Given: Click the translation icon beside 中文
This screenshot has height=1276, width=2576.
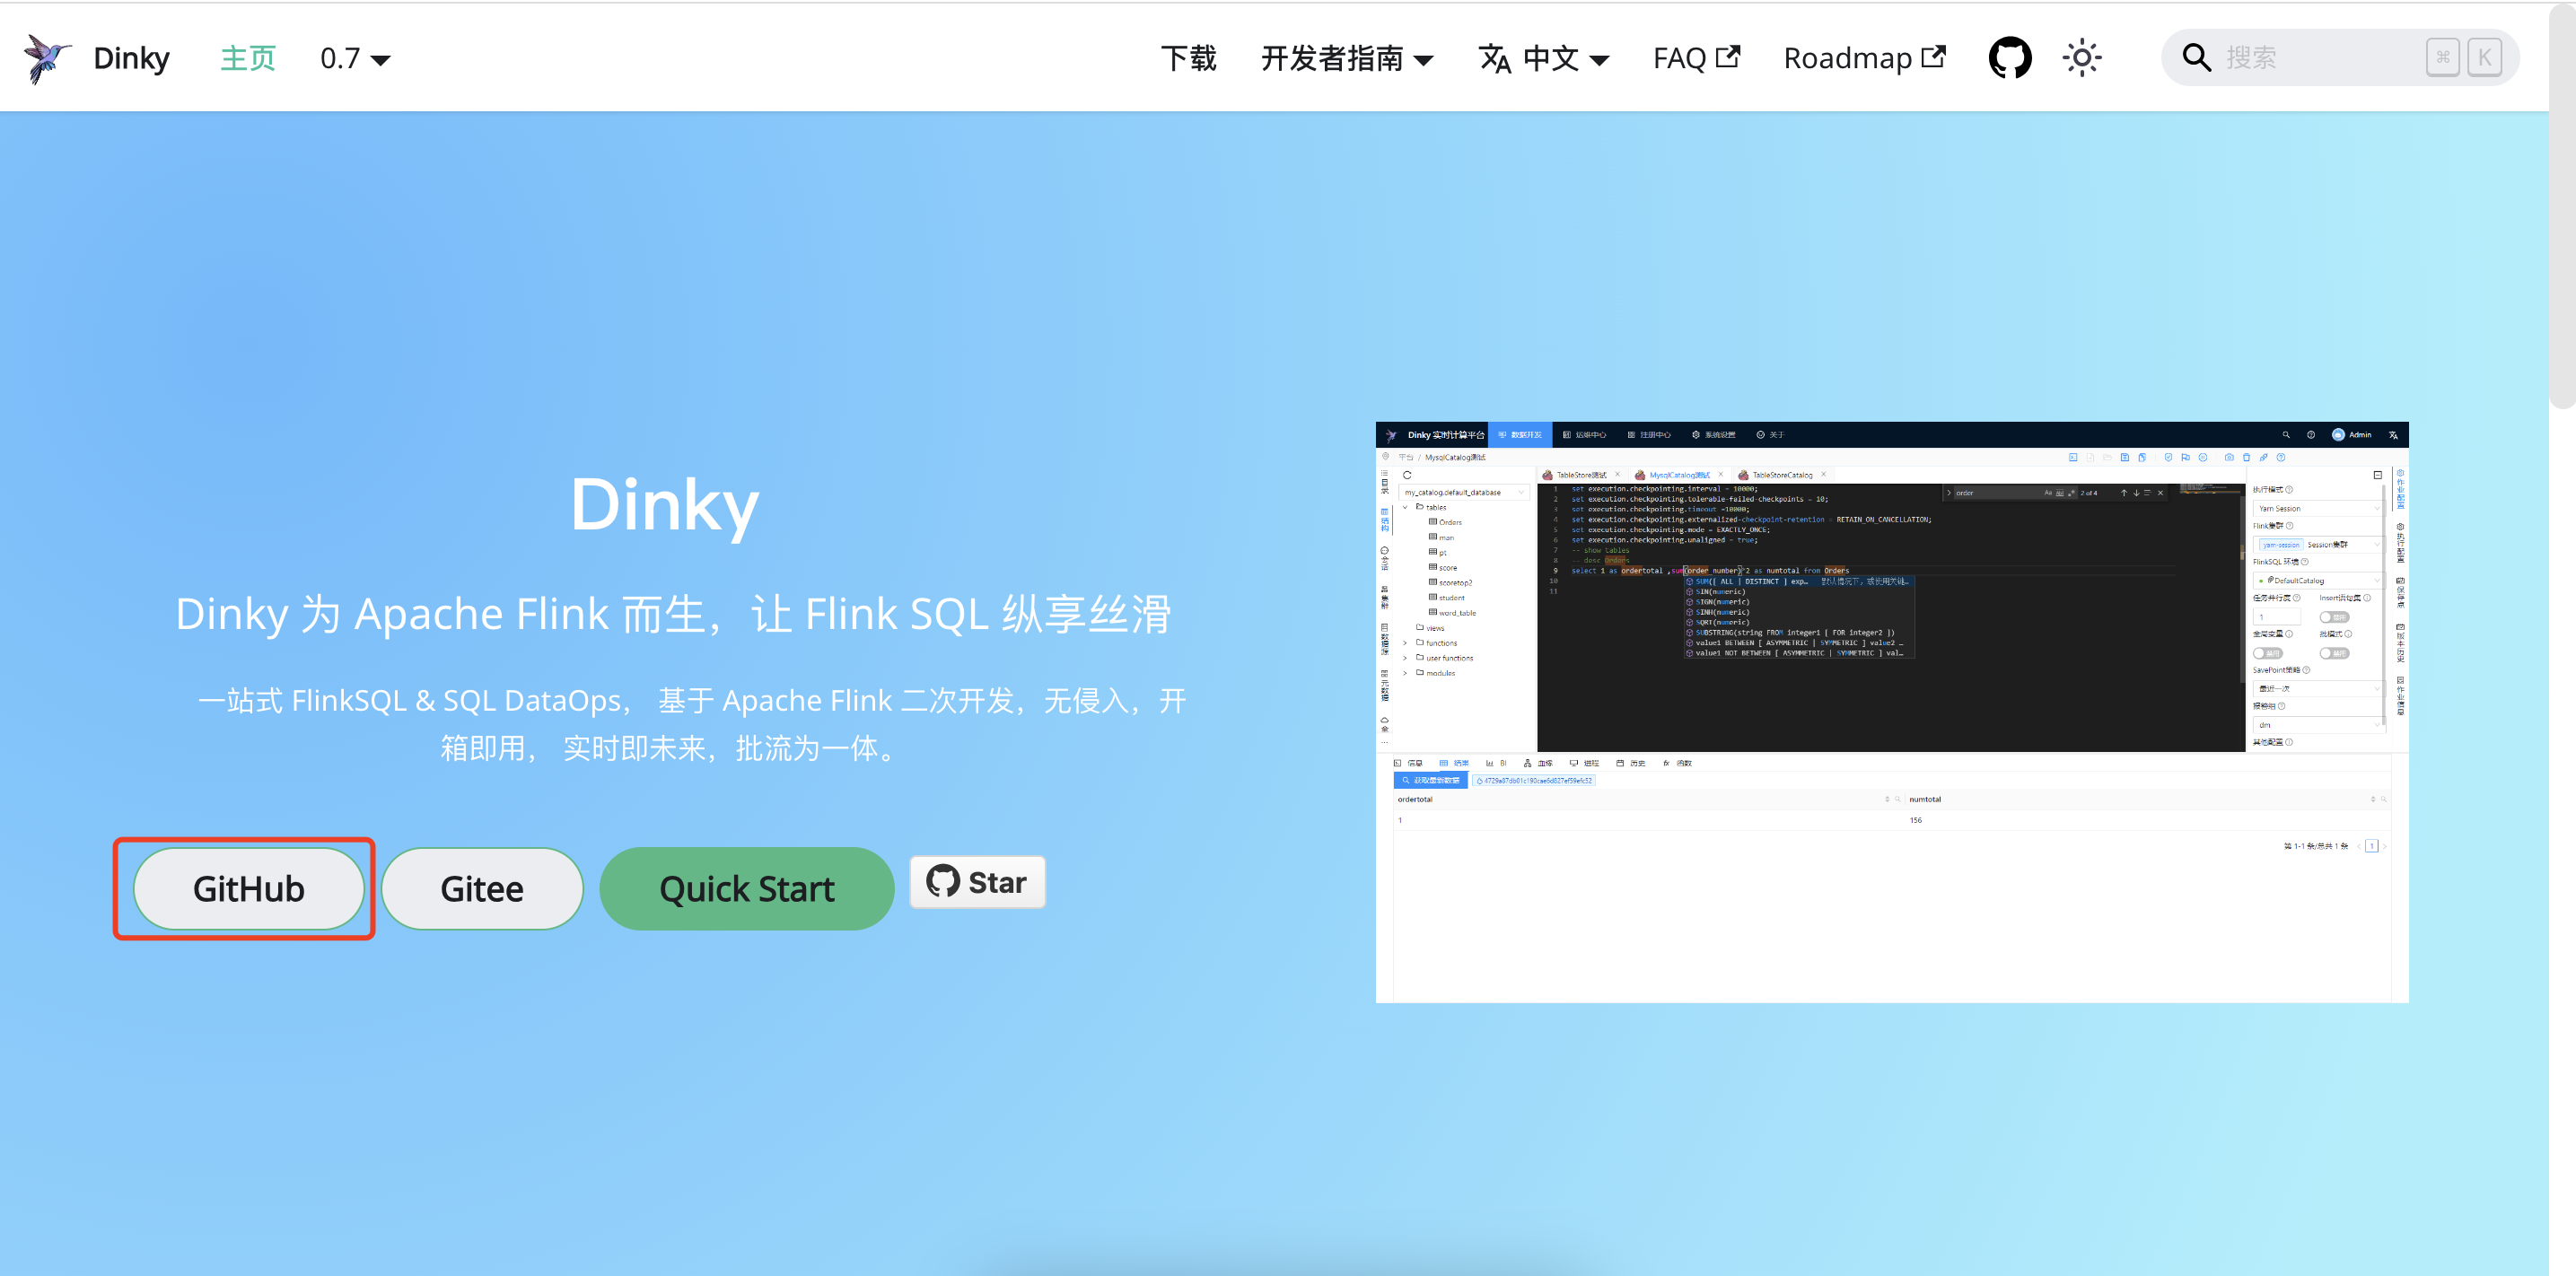Looking at the screenshot, I should click(1495, 58).
